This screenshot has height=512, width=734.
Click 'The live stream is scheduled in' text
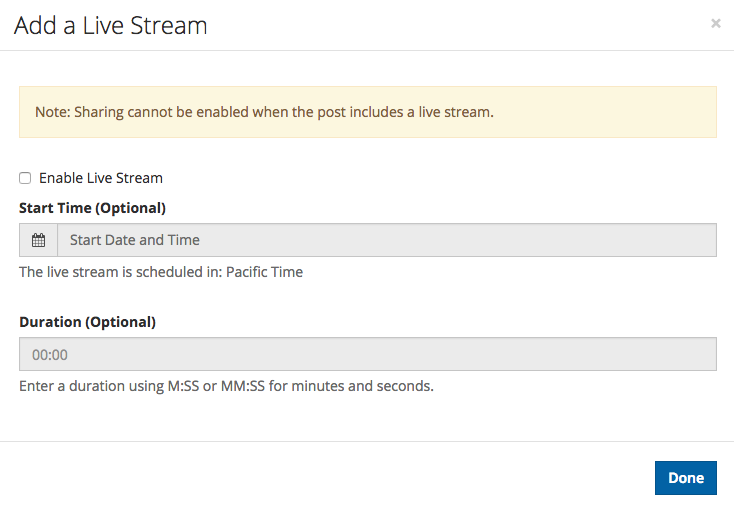pyautogui.click(x=121, y=272)
